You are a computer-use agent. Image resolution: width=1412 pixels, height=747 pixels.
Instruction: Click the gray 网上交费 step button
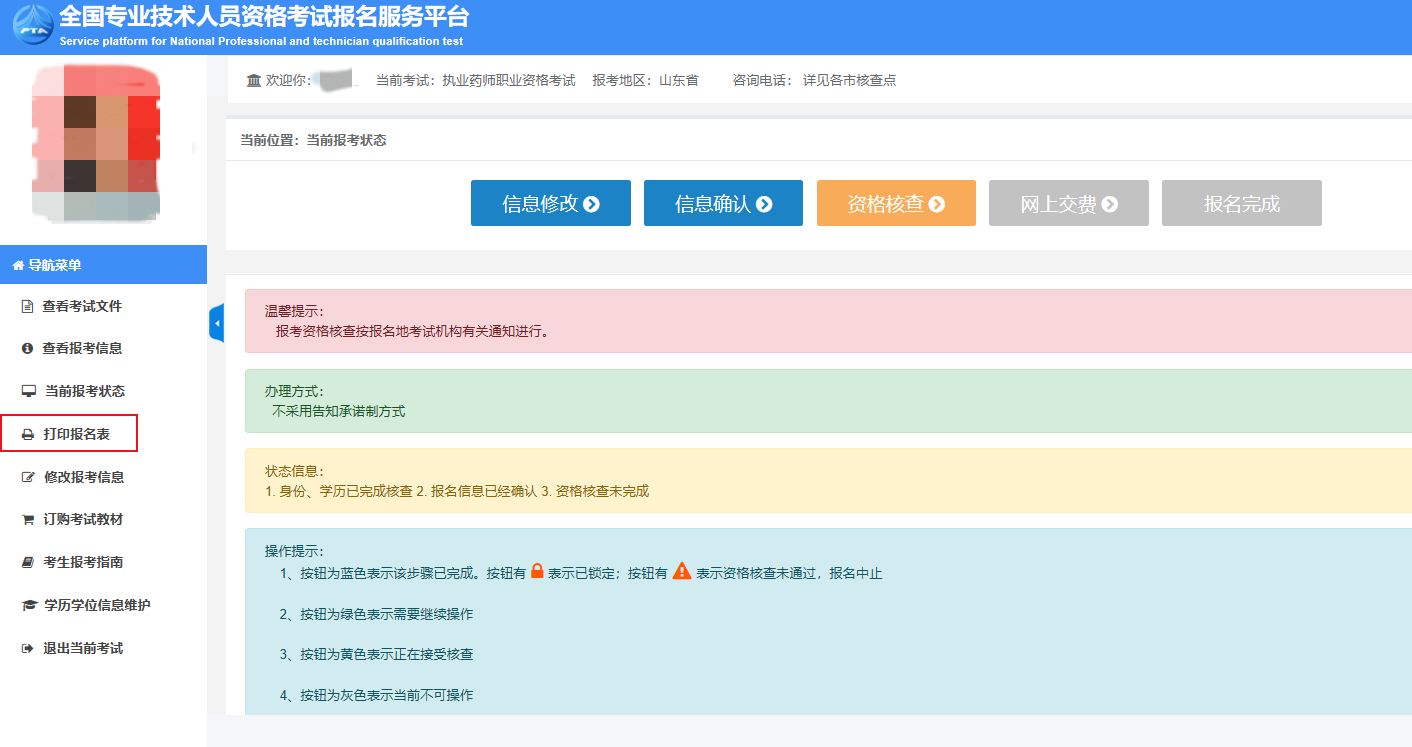pyautogui.click(x=1068, y=203)
